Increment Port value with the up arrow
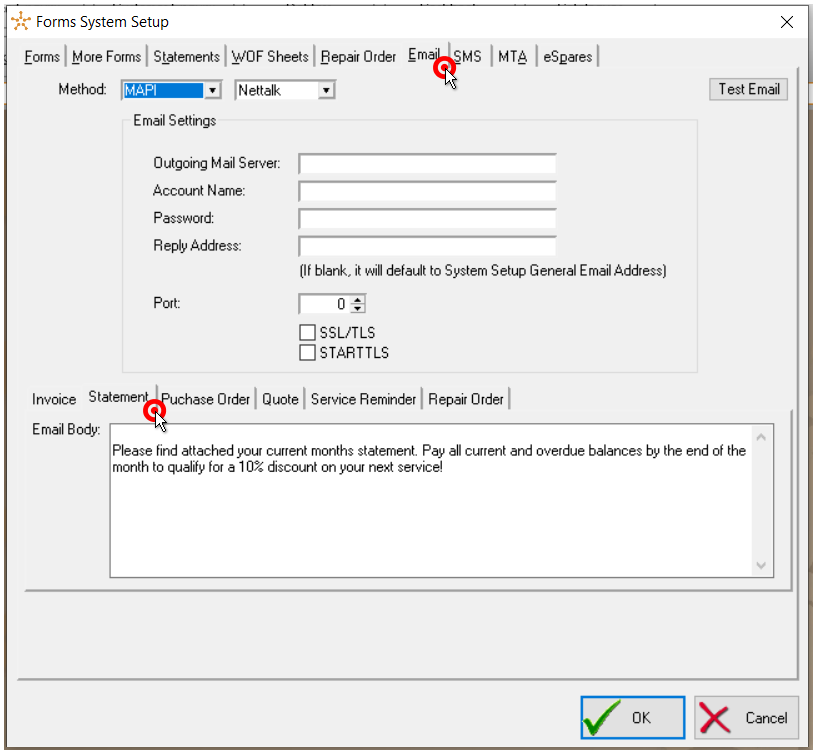 pos(355,300)
